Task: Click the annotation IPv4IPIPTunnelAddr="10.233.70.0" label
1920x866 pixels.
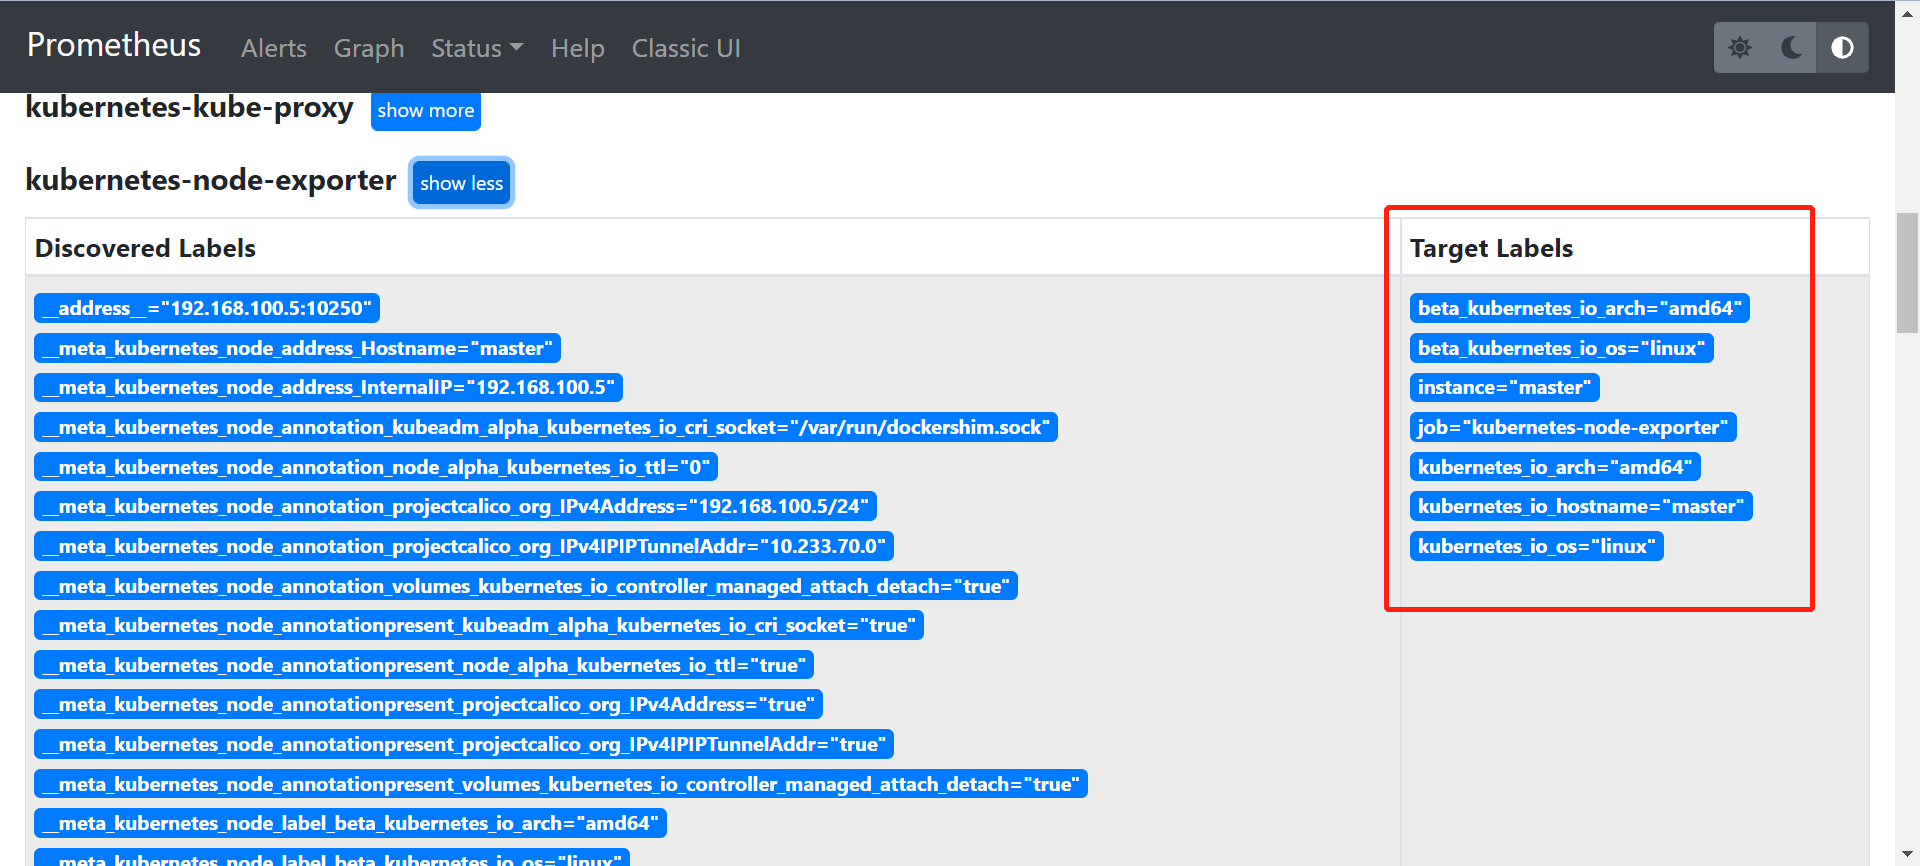Action: 464,546
